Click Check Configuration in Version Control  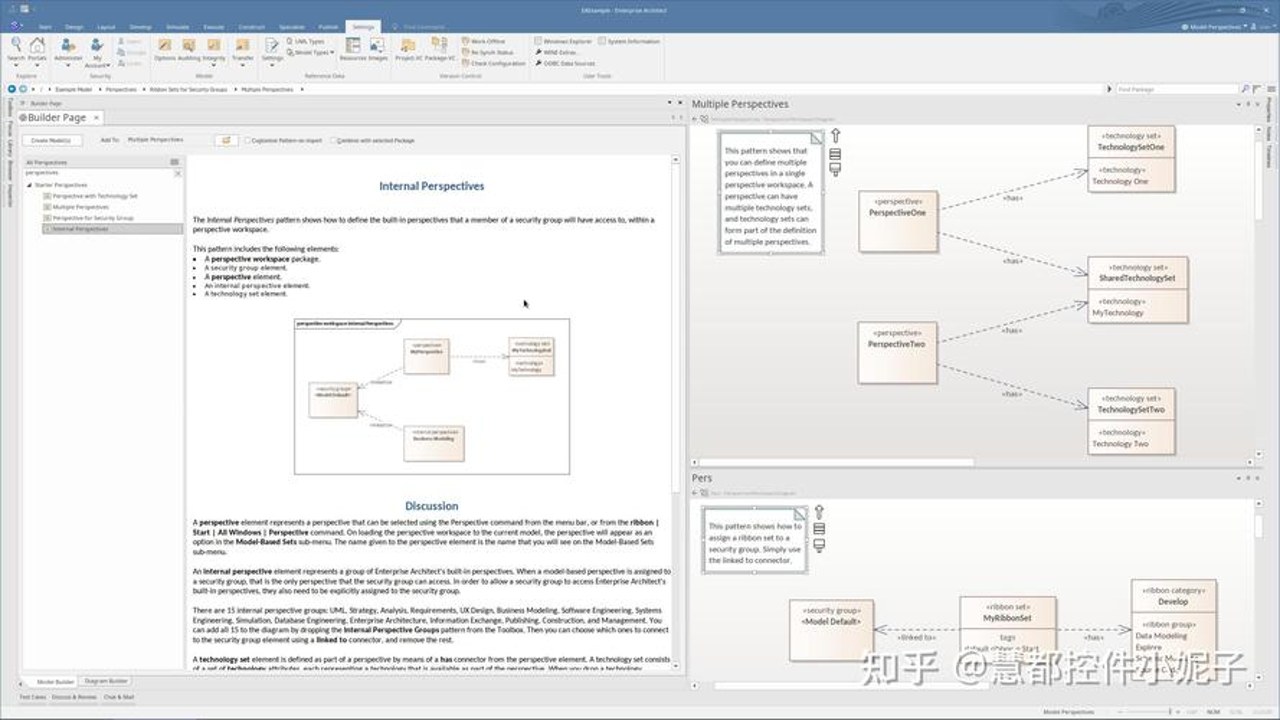(x=494, y=63)
